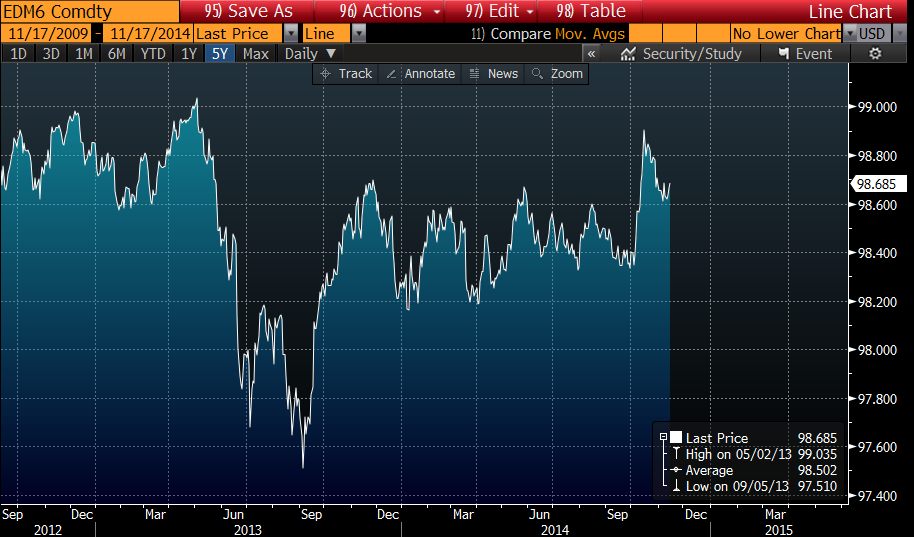Open the Security/Study panel
The height and width of the screenshot is (537, 914).
click(x=681, y=54)
